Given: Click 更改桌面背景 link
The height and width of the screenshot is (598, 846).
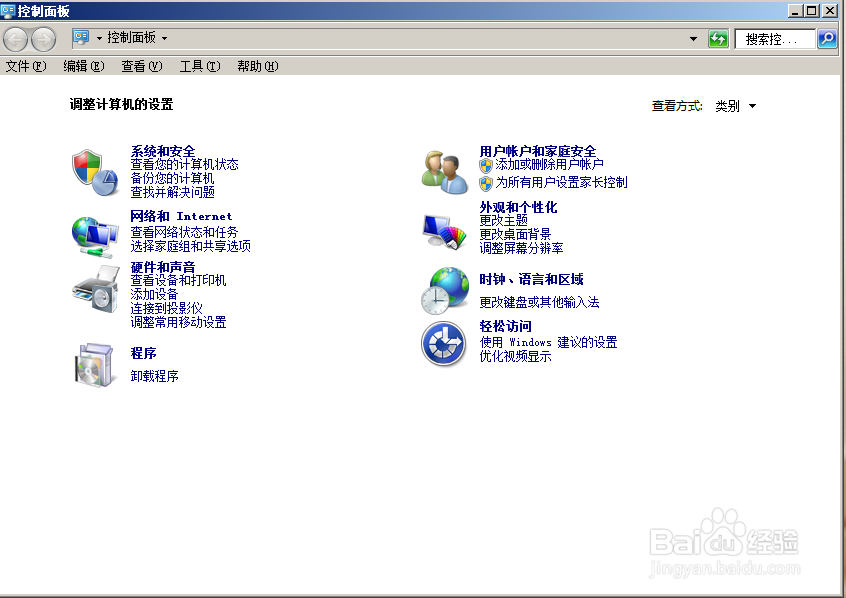Looking at the screenshot, I should 516,235.
